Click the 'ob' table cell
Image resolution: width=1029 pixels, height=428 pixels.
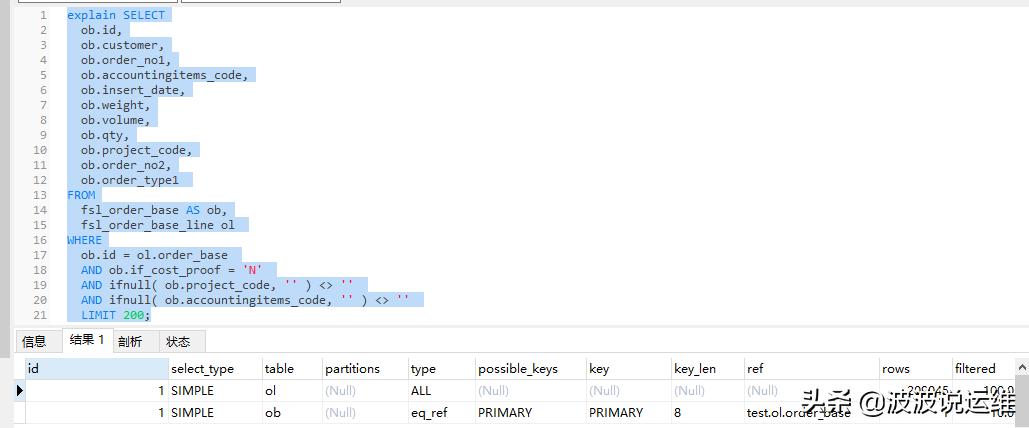292,413
